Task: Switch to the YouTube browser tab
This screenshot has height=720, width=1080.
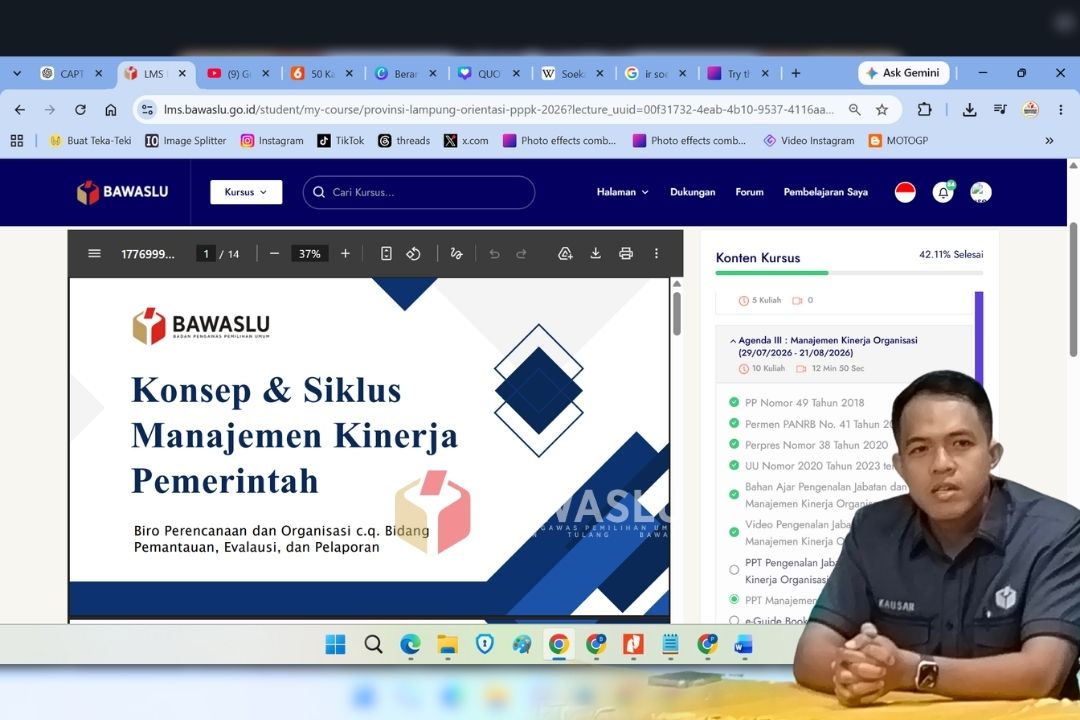Action: (x=238, y=73)
